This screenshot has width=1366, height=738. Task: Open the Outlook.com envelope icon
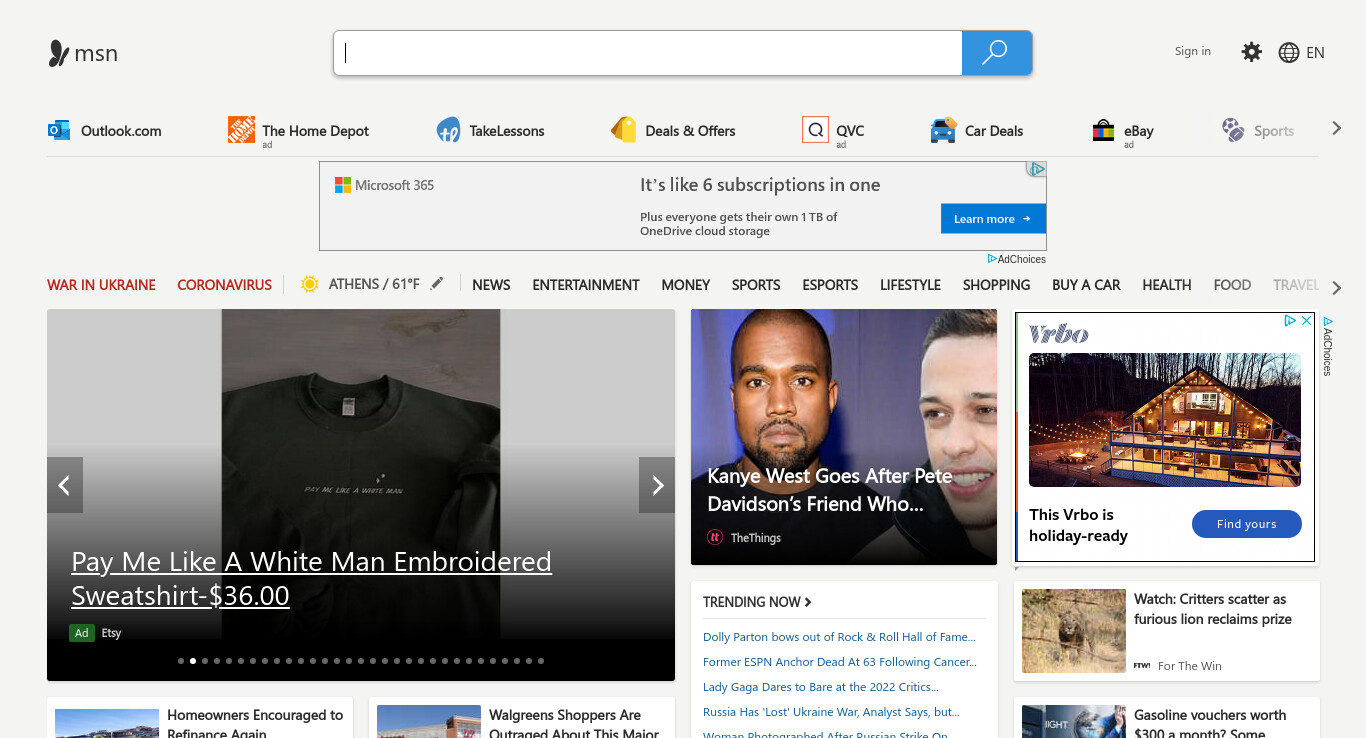(x=59, y=130)
